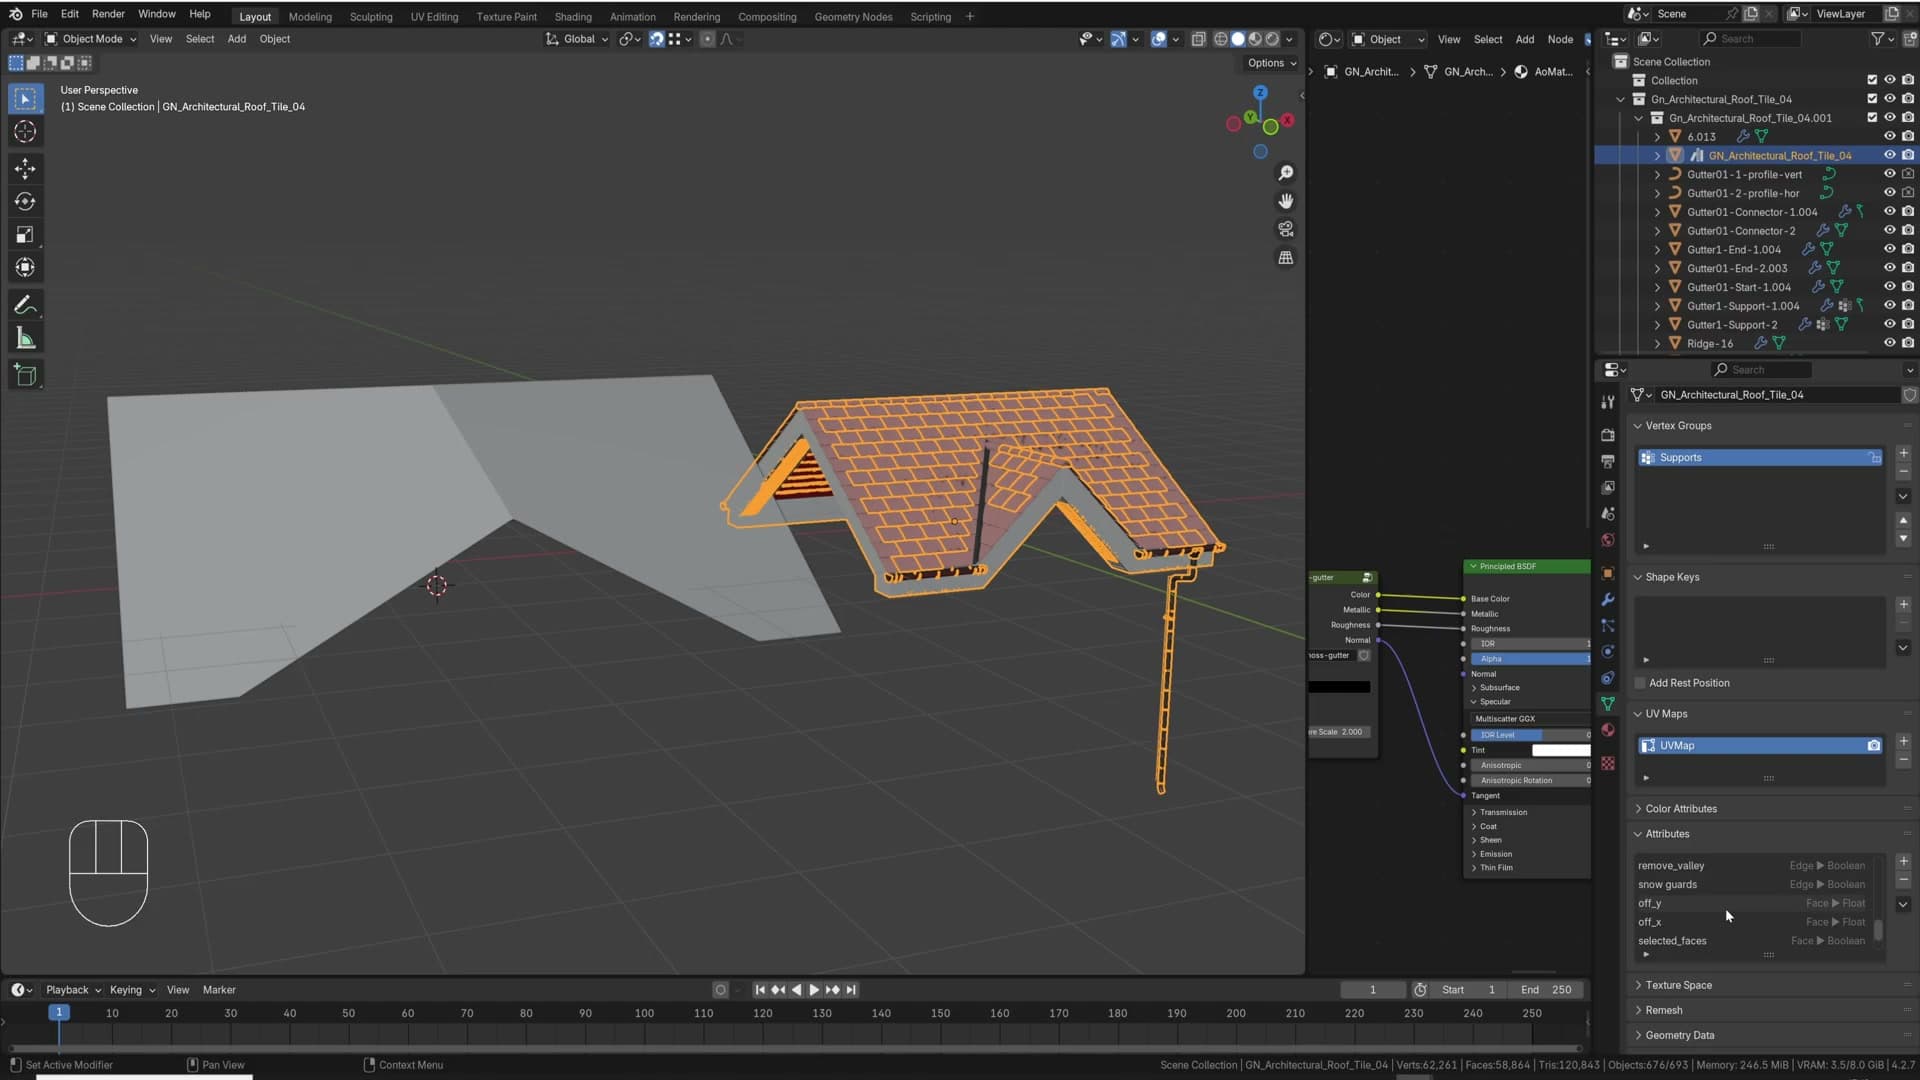Screen dimensions: 1920x1080
Task: Toggle Gutter1-End-1.004 viewport visibility
Action: coord(1890,249)
